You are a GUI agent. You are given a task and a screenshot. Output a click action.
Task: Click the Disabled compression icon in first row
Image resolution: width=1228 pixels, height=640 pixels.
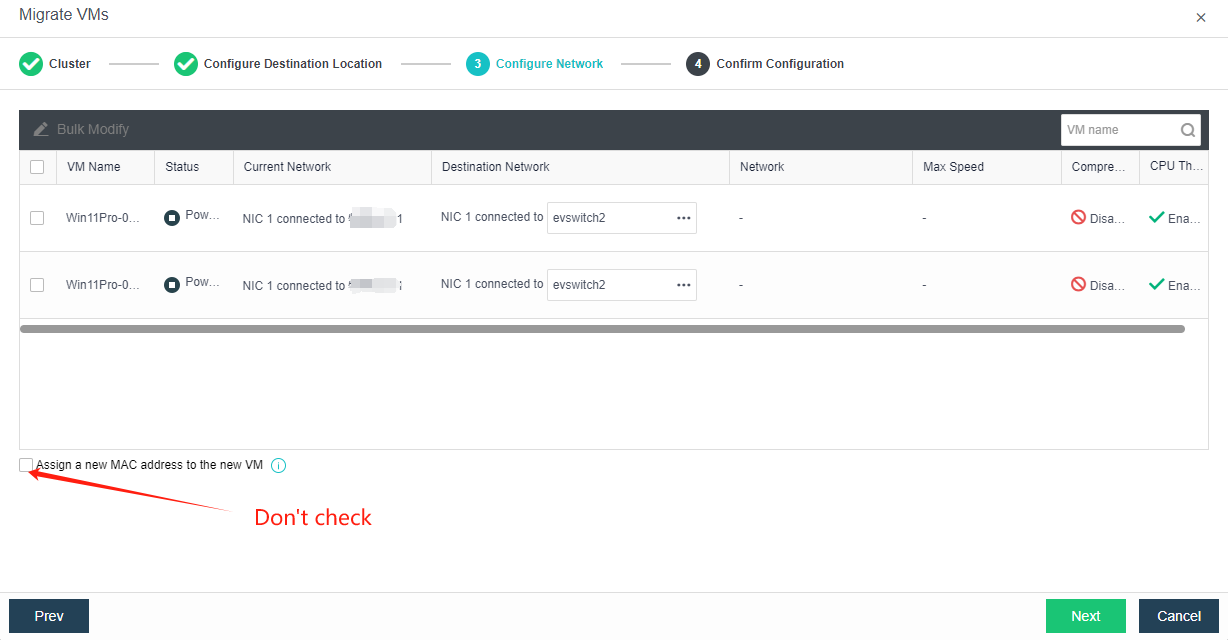1078,217
